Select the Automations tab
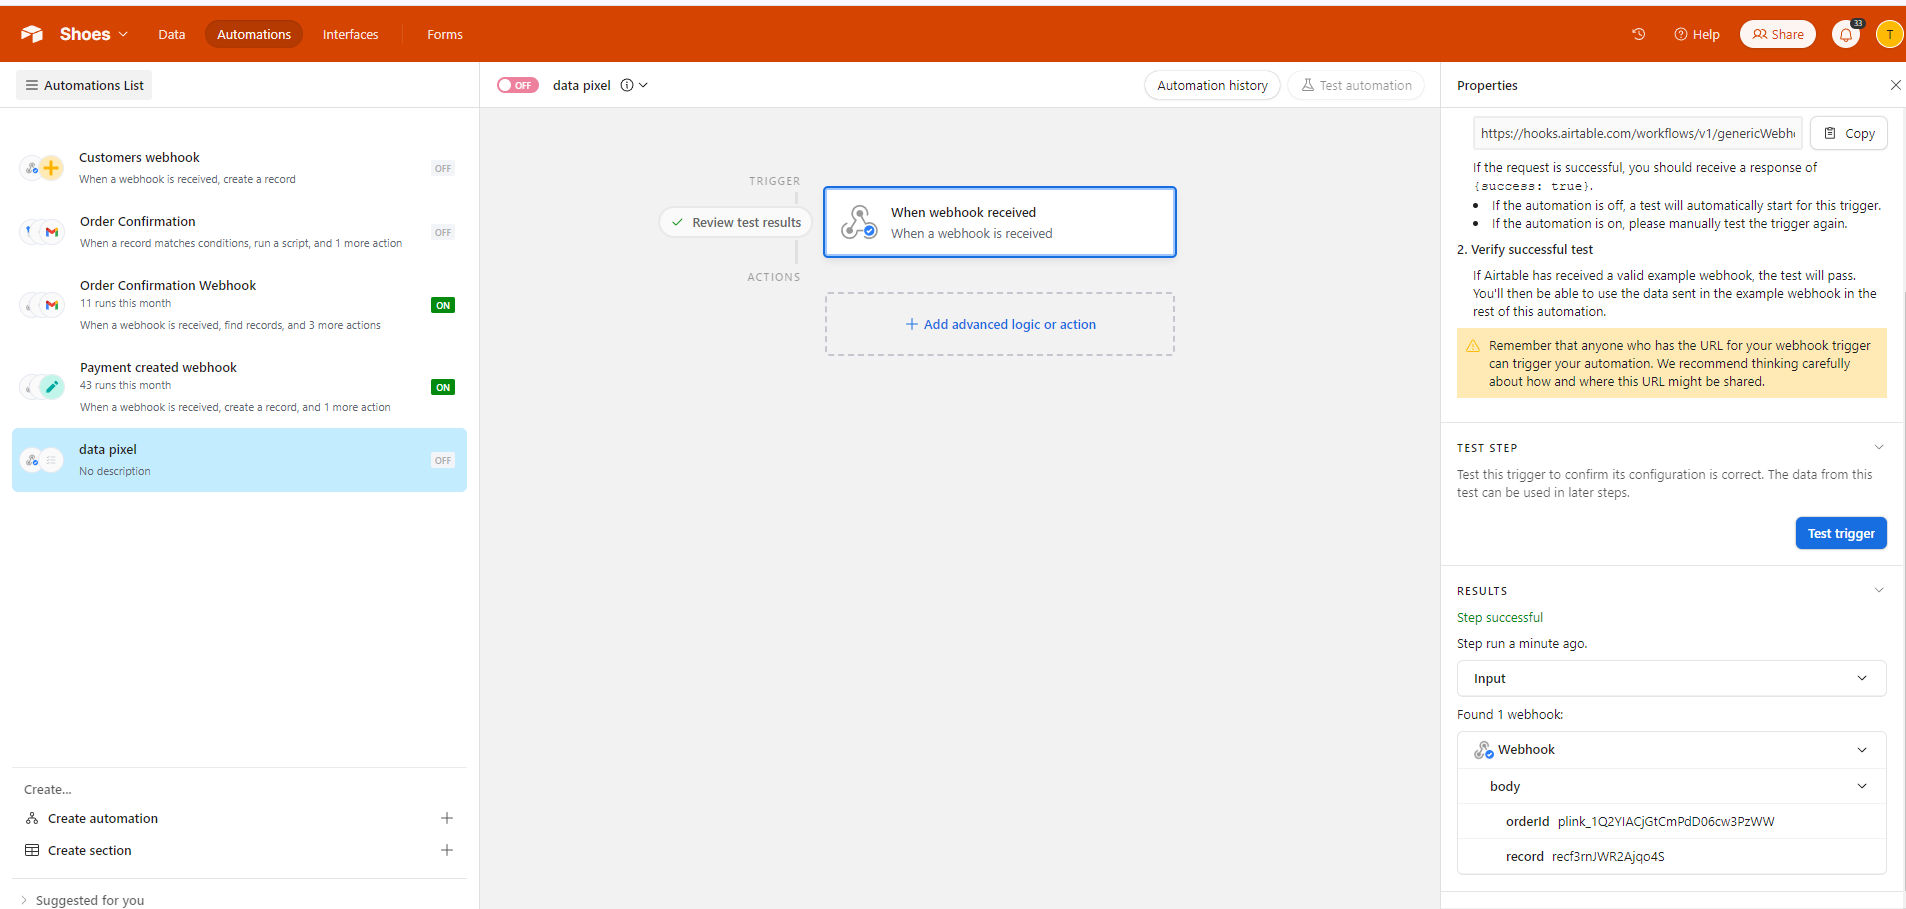The height and width of the screenshot is (909, 1906). 254,34
